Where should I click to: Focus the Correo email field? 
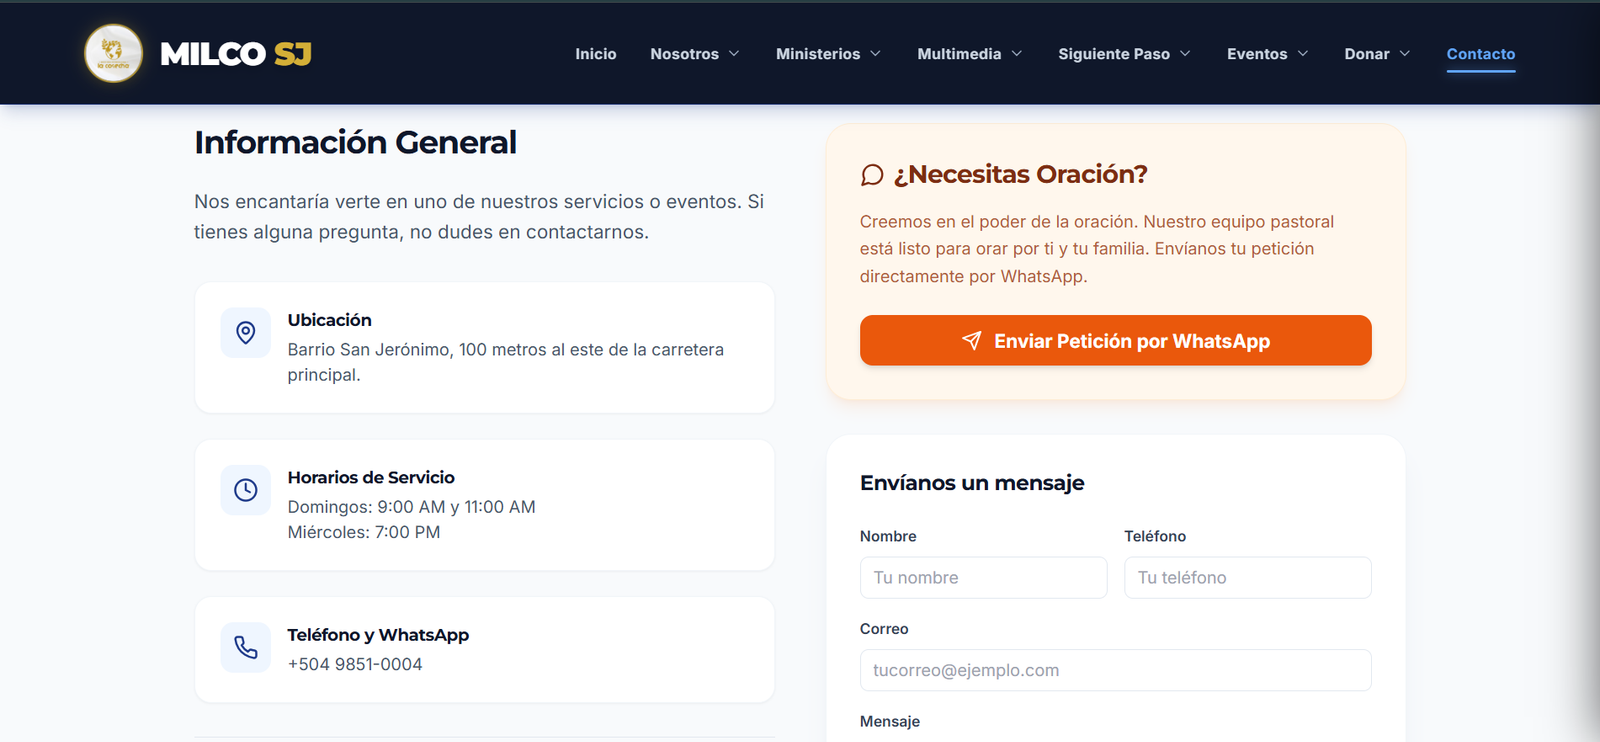[x=1116, y=670]
